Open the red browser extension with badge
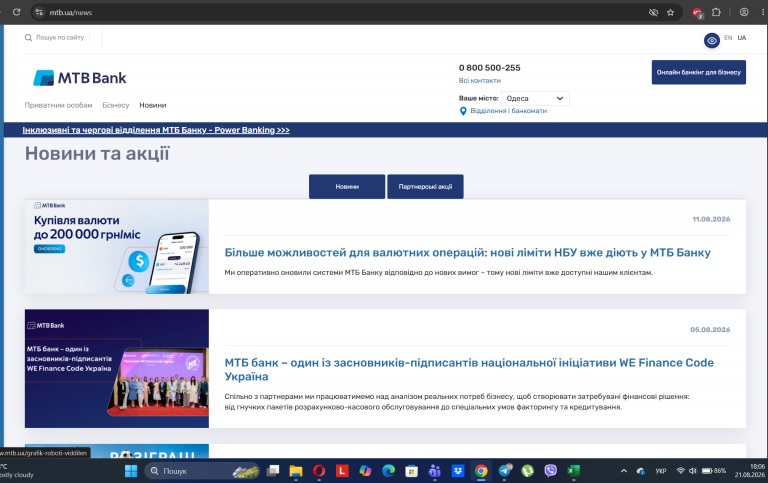This screenshot has height=483, width=768. (697, 13)
